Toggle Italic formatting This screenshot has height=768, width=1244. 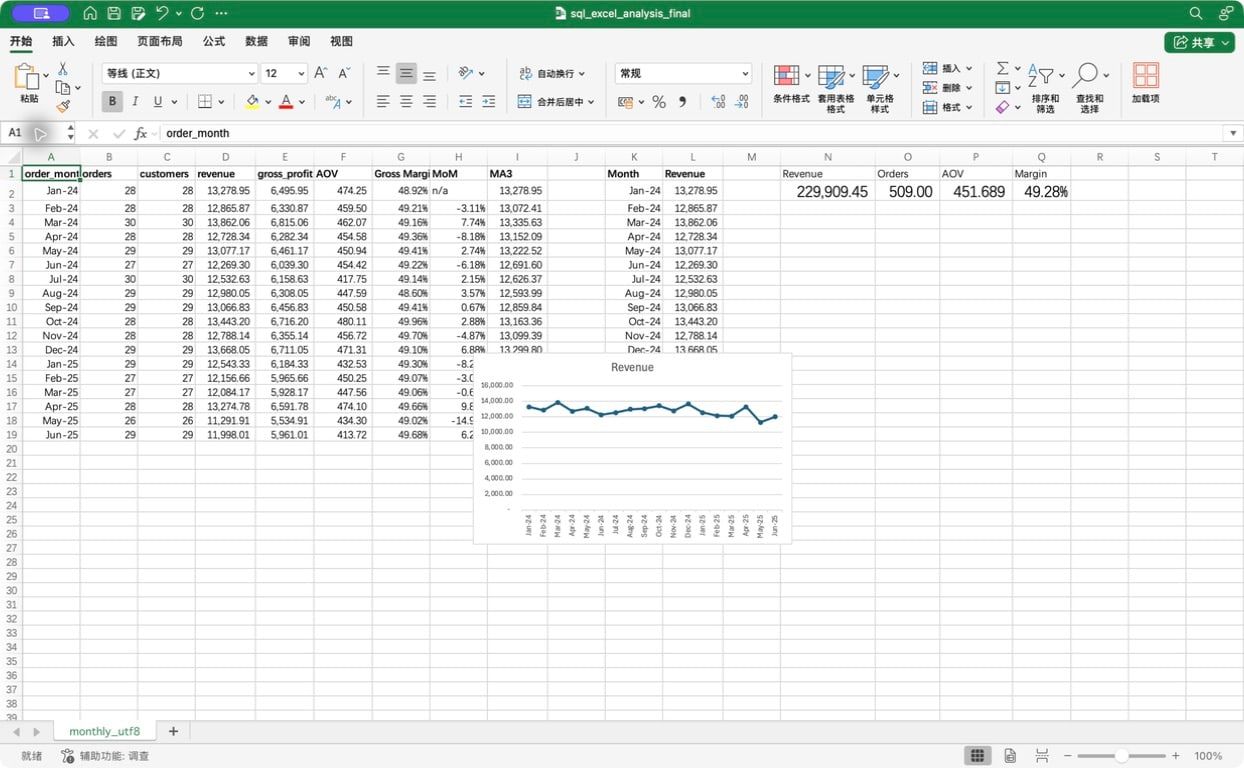135,102
